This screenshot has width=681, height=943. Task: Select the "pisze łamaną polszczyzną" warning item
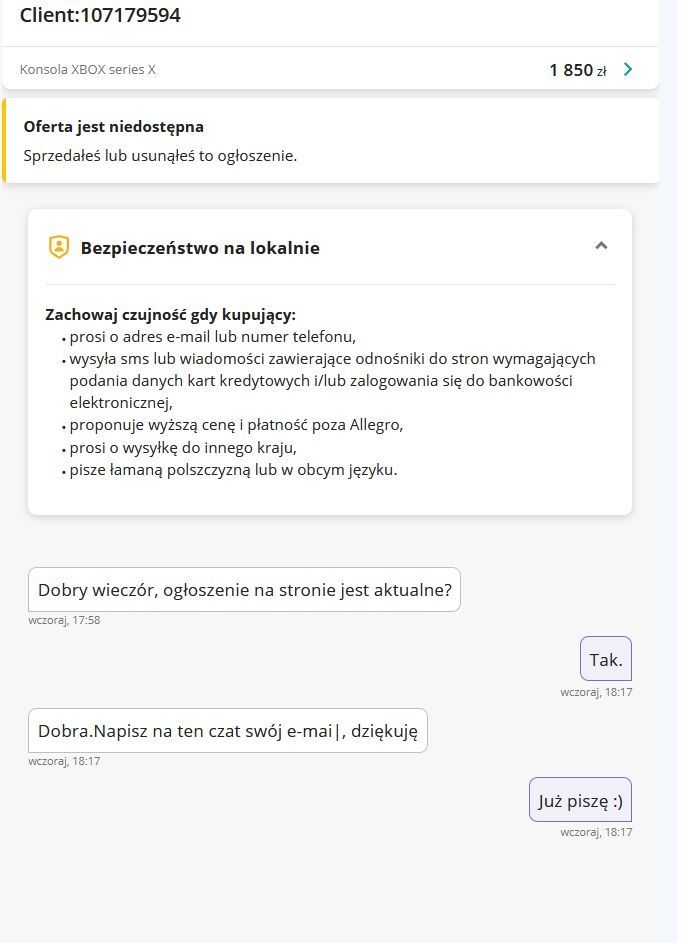point(233,469)
